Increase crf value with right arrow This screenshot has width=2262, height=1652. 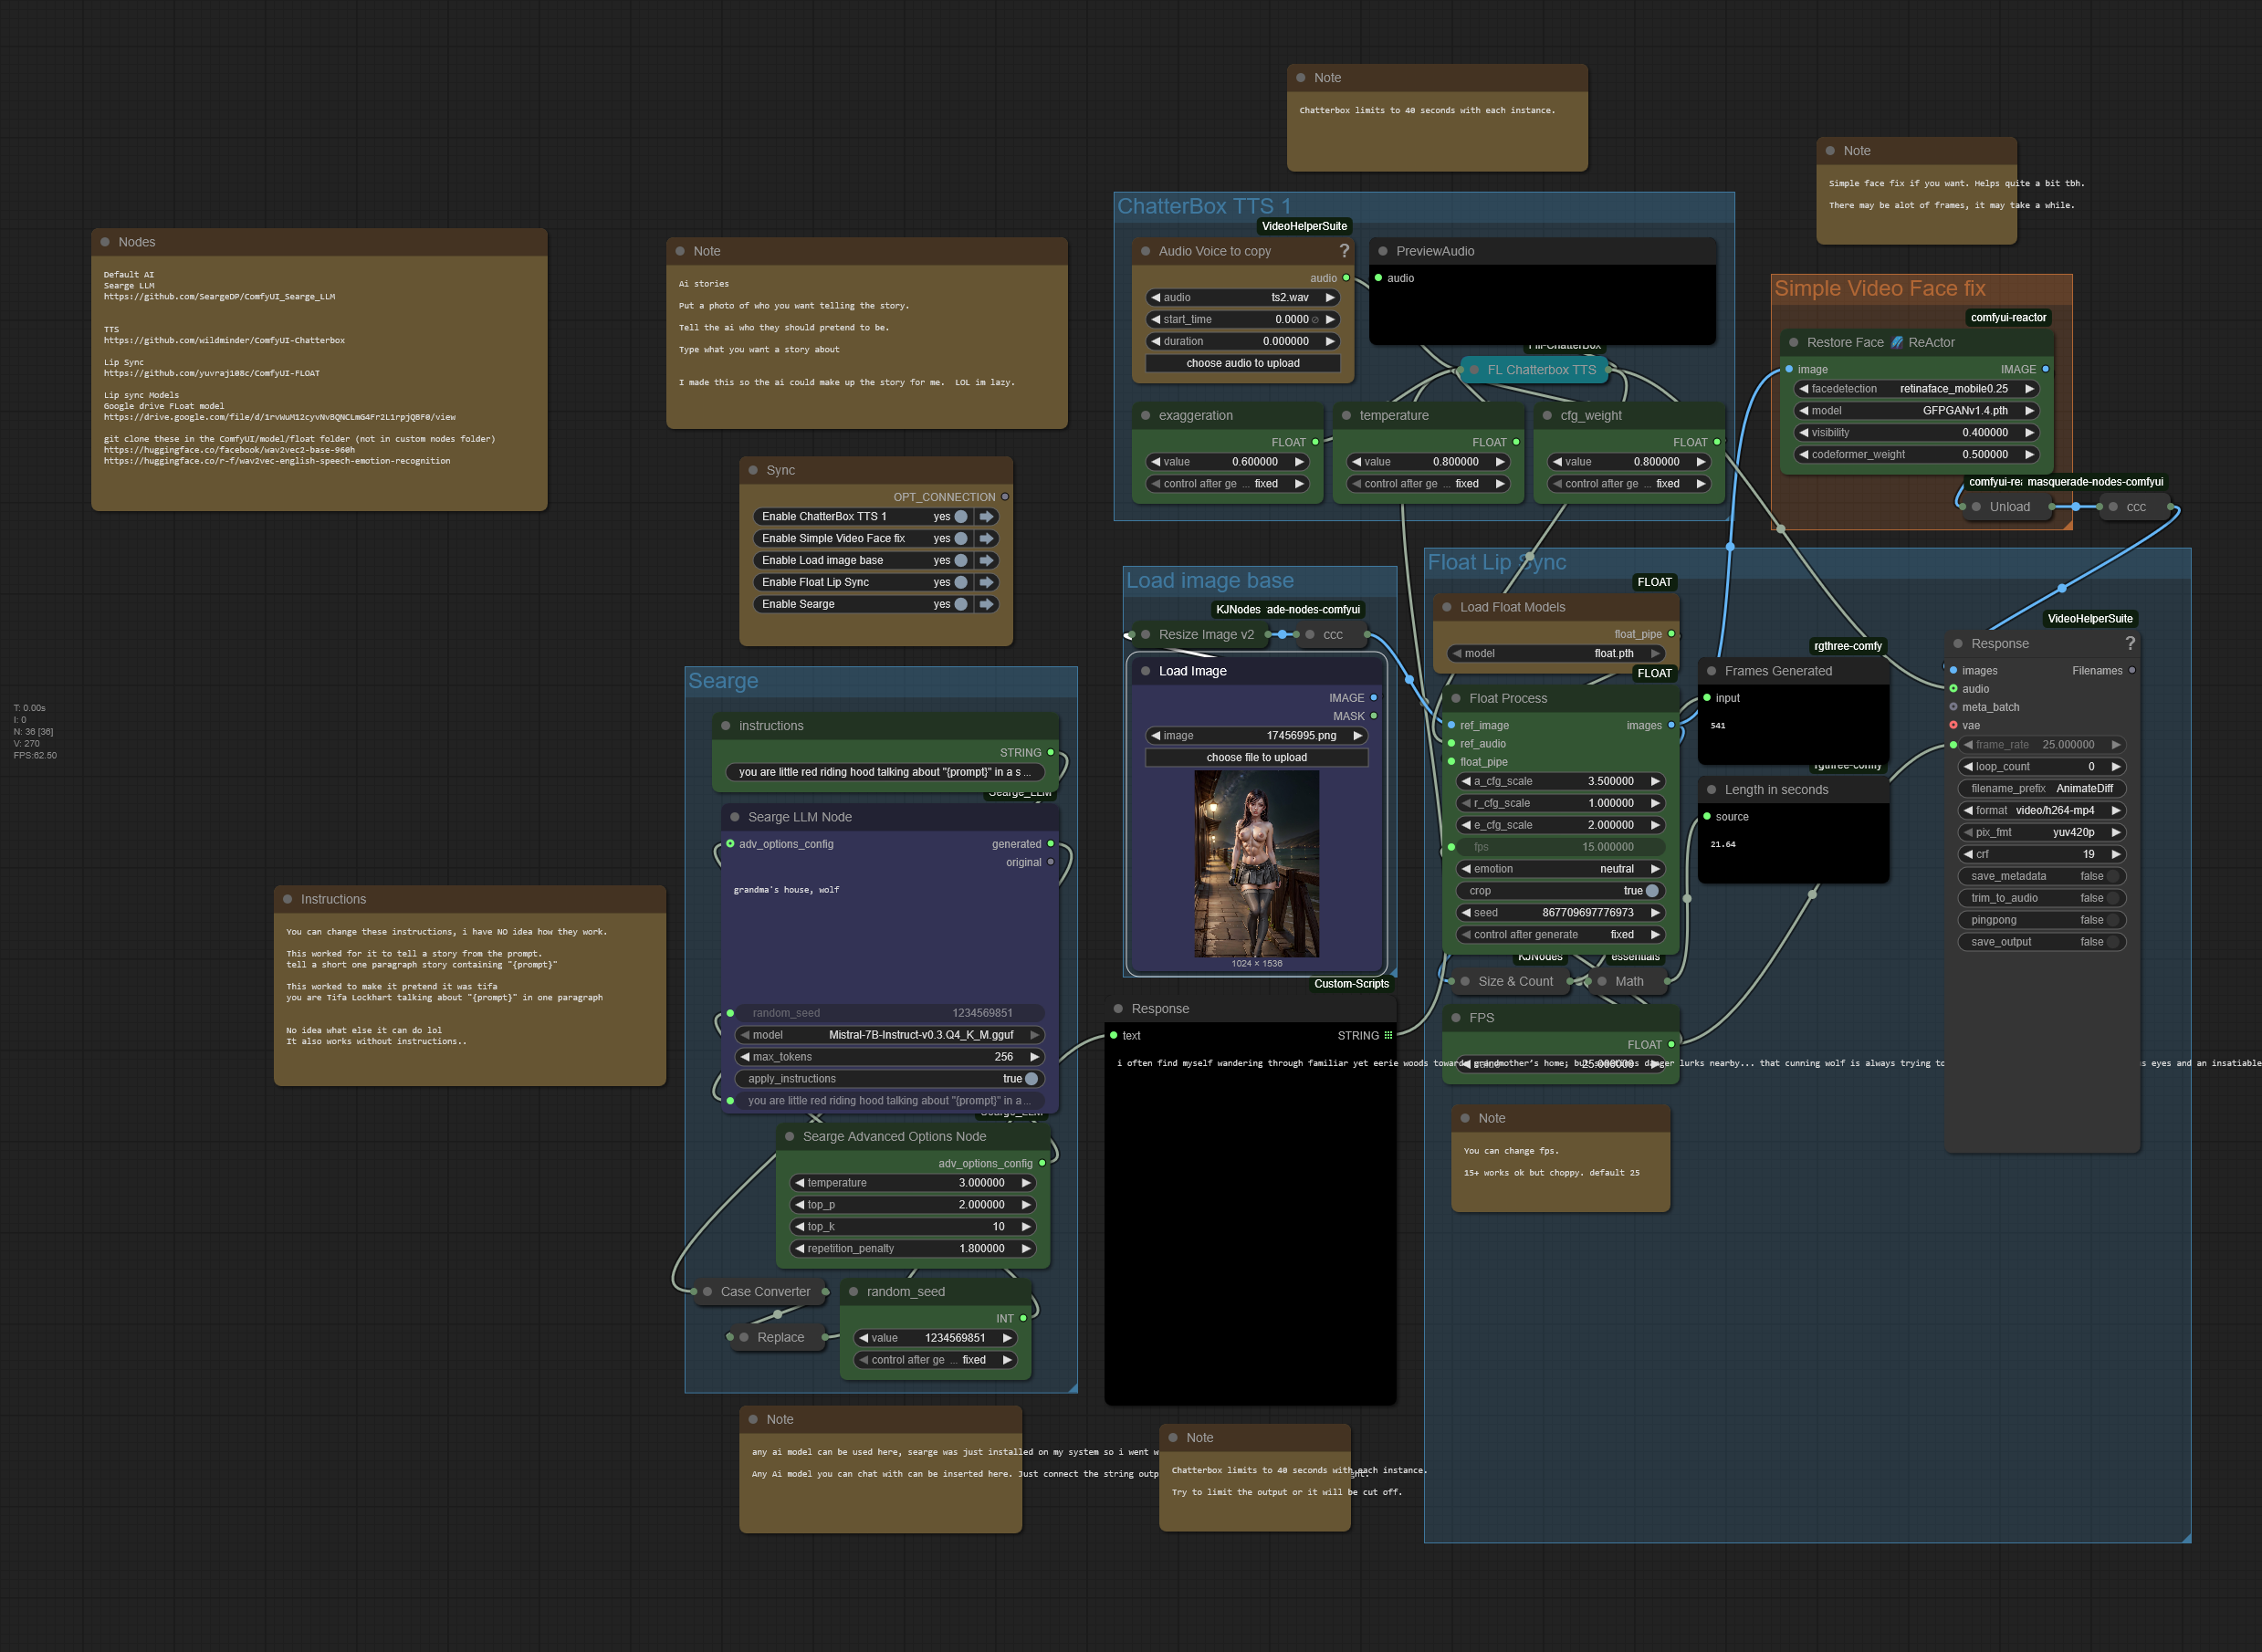pos(2116,855)
